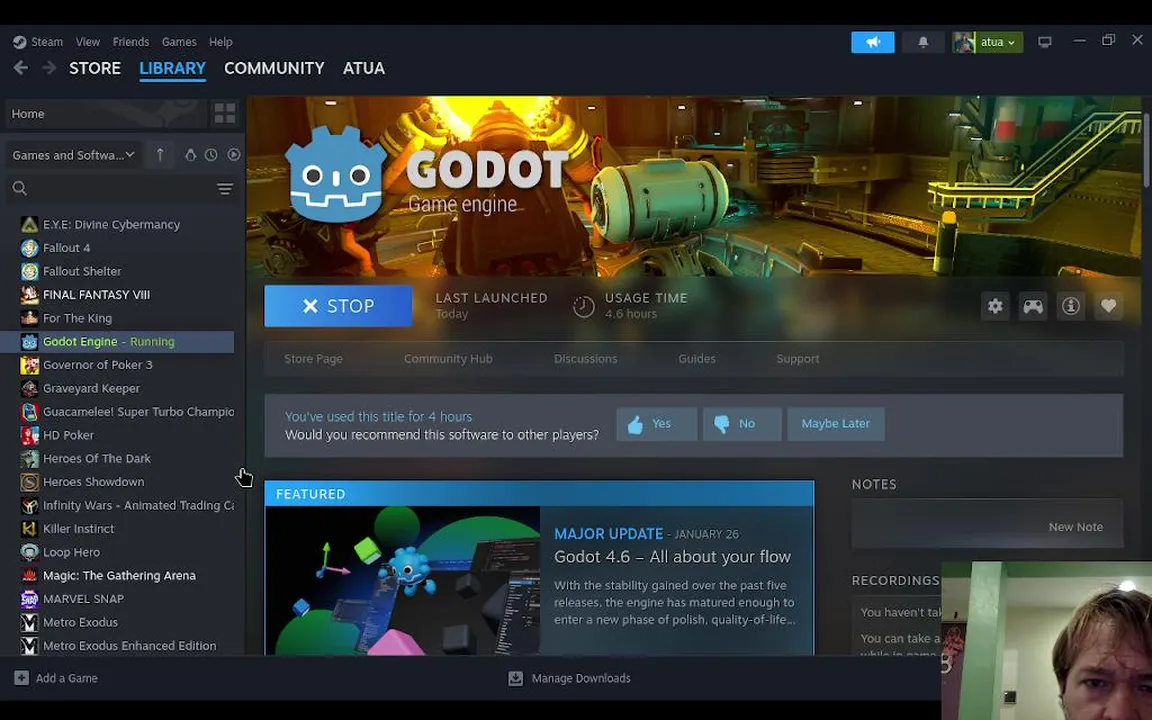This screenshot has width=1152, height=720.
Task: Toggle the recent activity clock filter
Action: (211, 154)
